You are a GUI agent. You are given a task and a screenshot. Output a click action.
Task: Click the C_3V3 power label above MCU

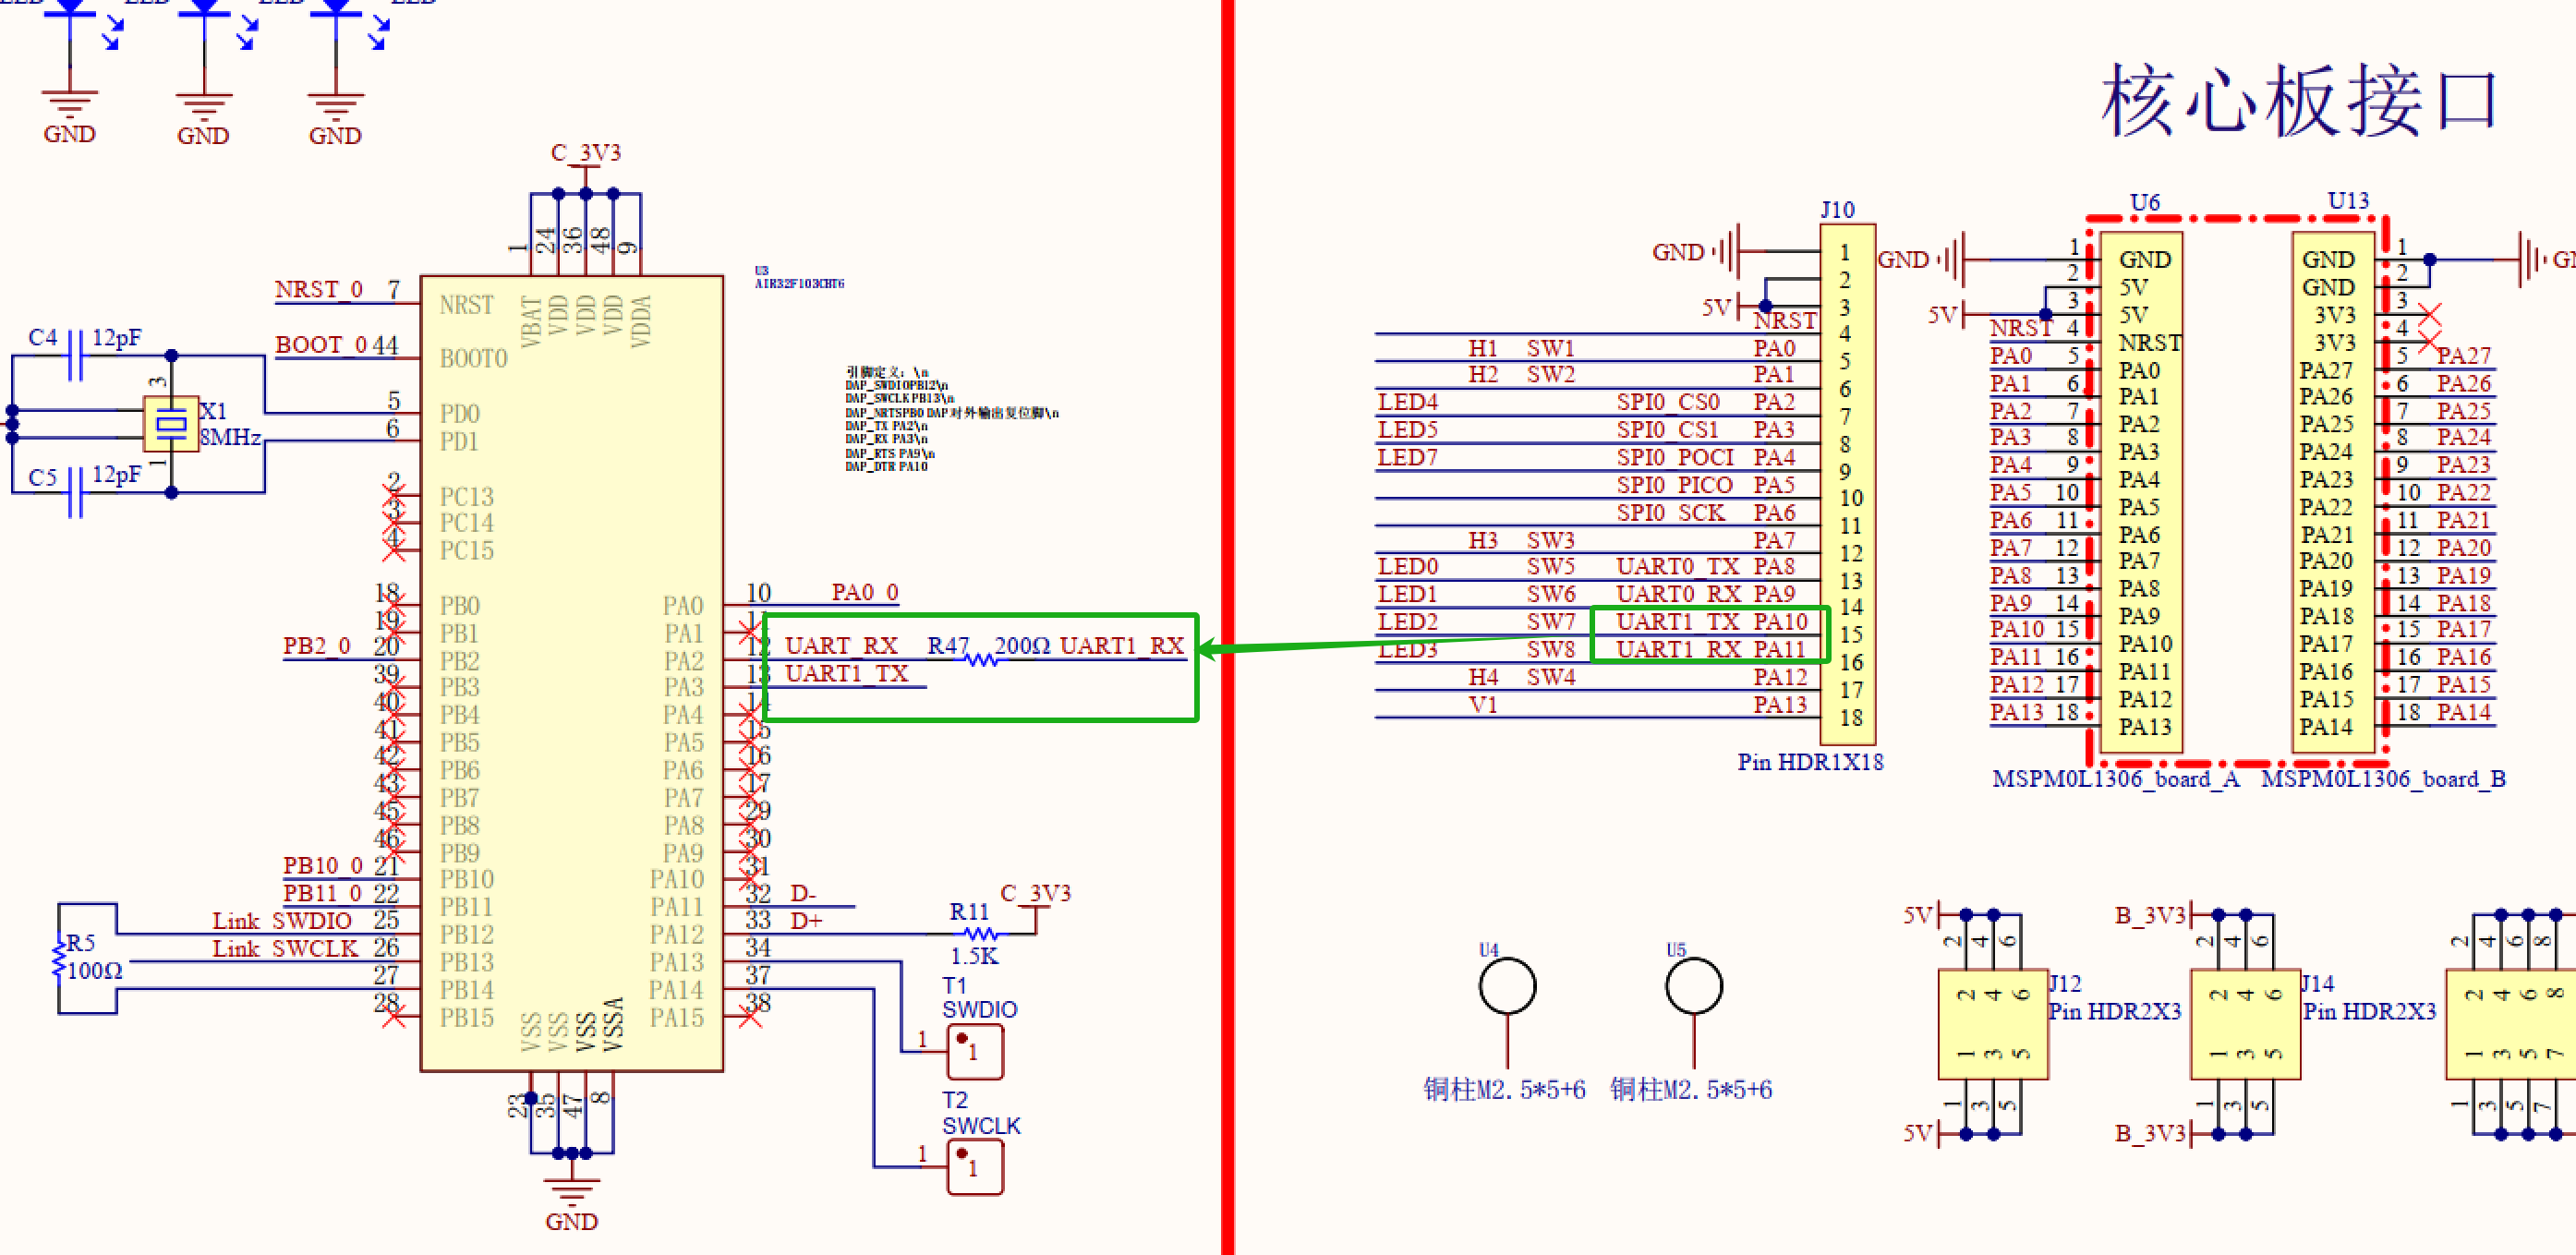click(585, 153)
